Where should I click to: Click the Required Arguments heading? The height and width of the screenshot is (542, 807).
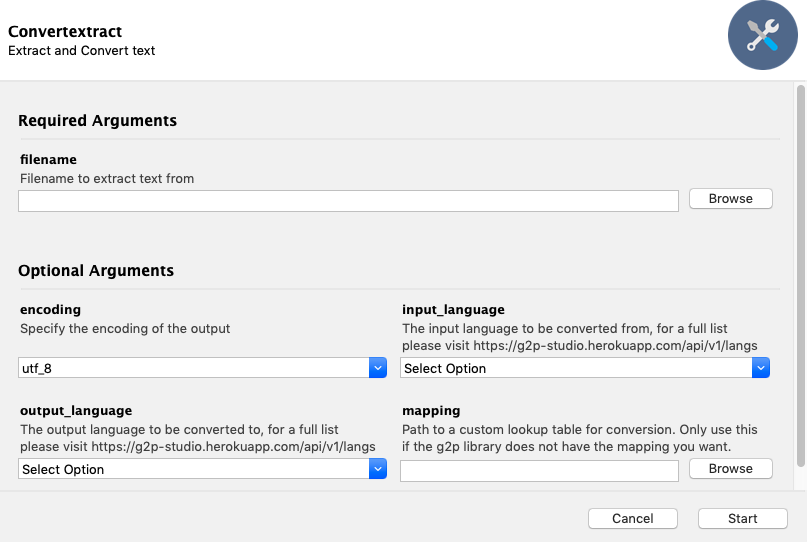pyautogui.click(x=98, y=121)
